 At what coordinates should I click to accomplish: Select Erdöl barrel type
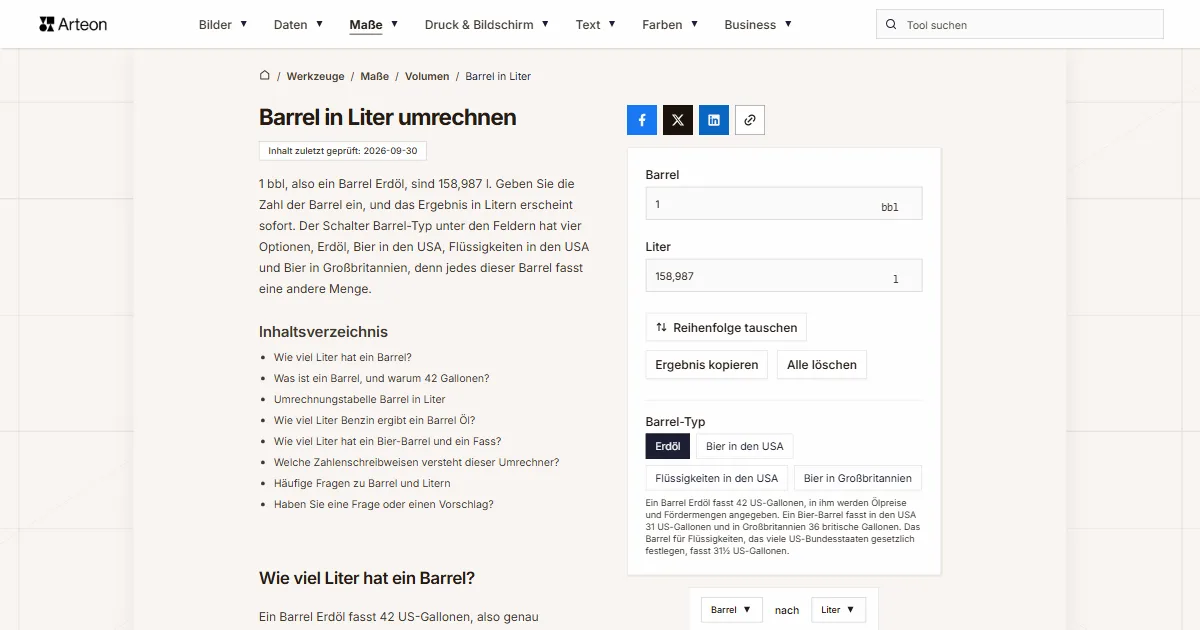point(668,446)
